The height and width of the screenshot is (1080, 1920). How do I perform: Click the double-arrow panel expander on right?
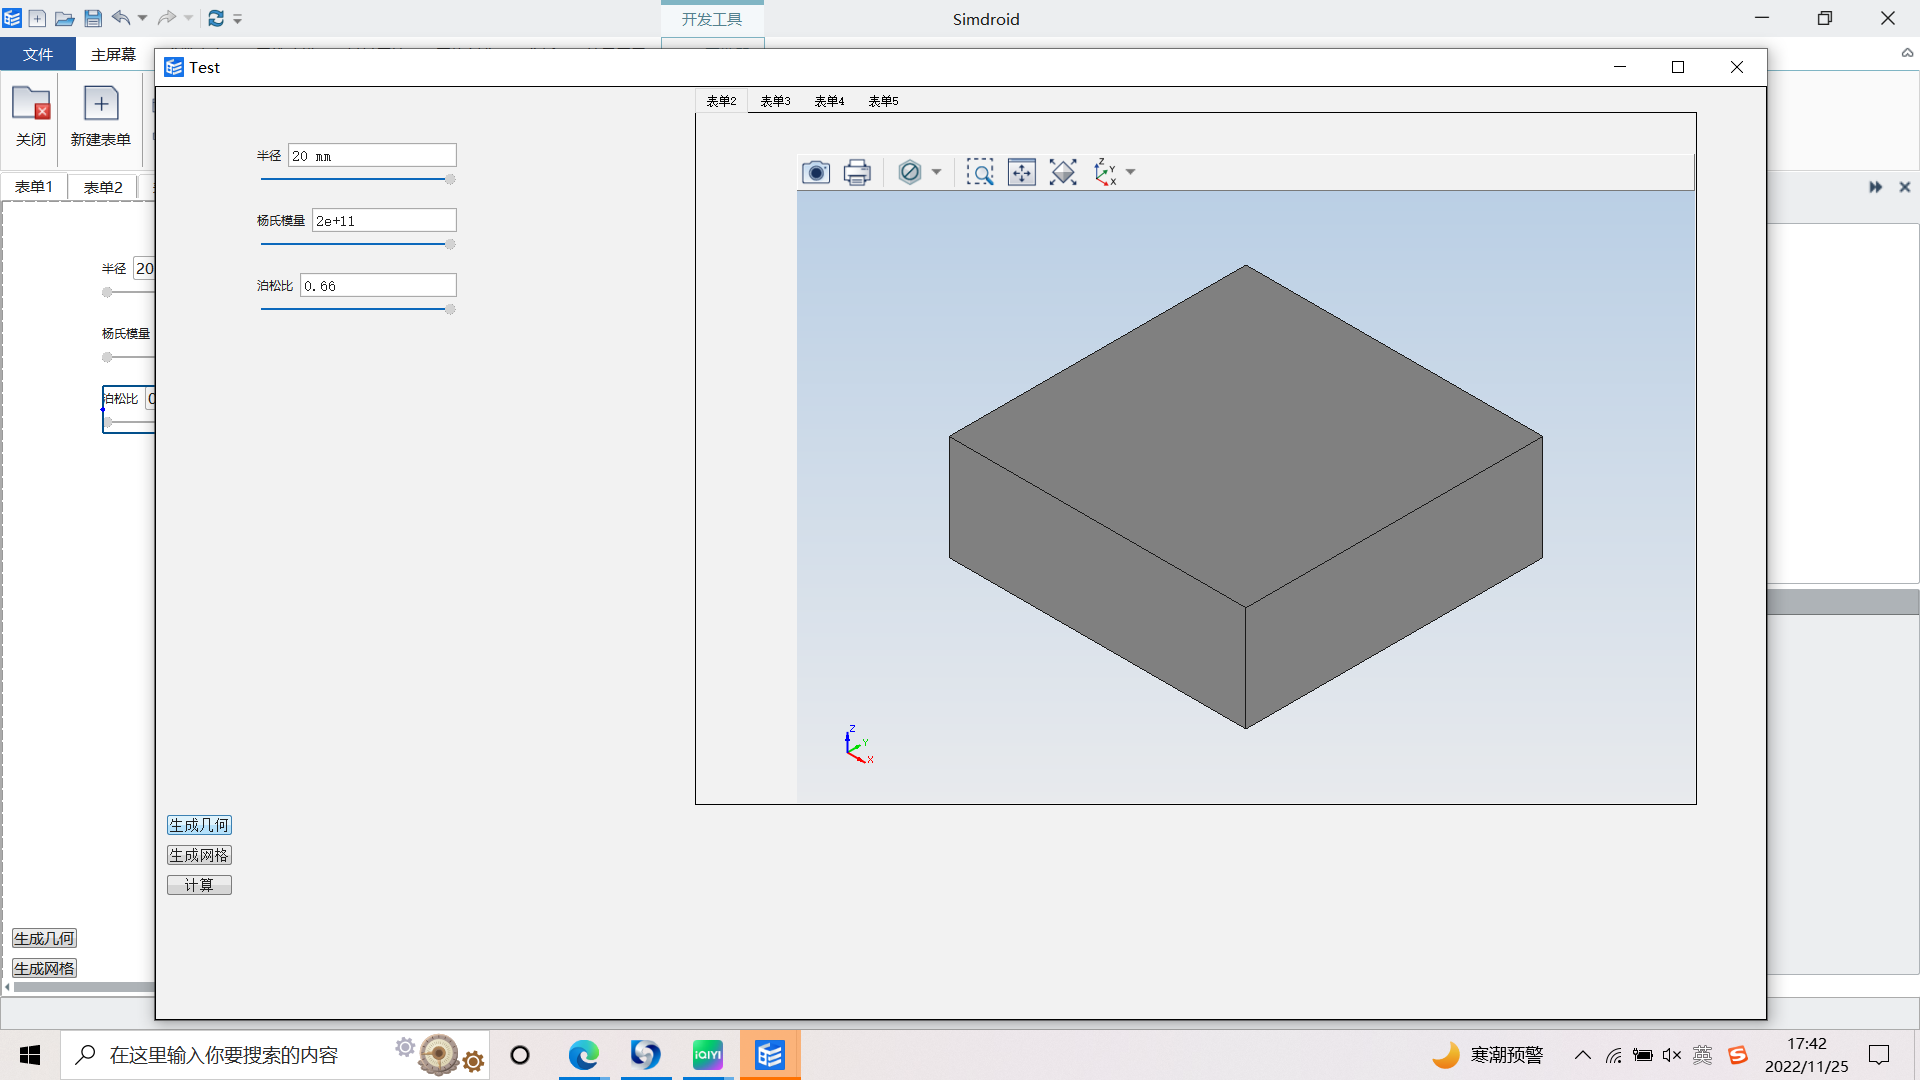coord(1875,187)
